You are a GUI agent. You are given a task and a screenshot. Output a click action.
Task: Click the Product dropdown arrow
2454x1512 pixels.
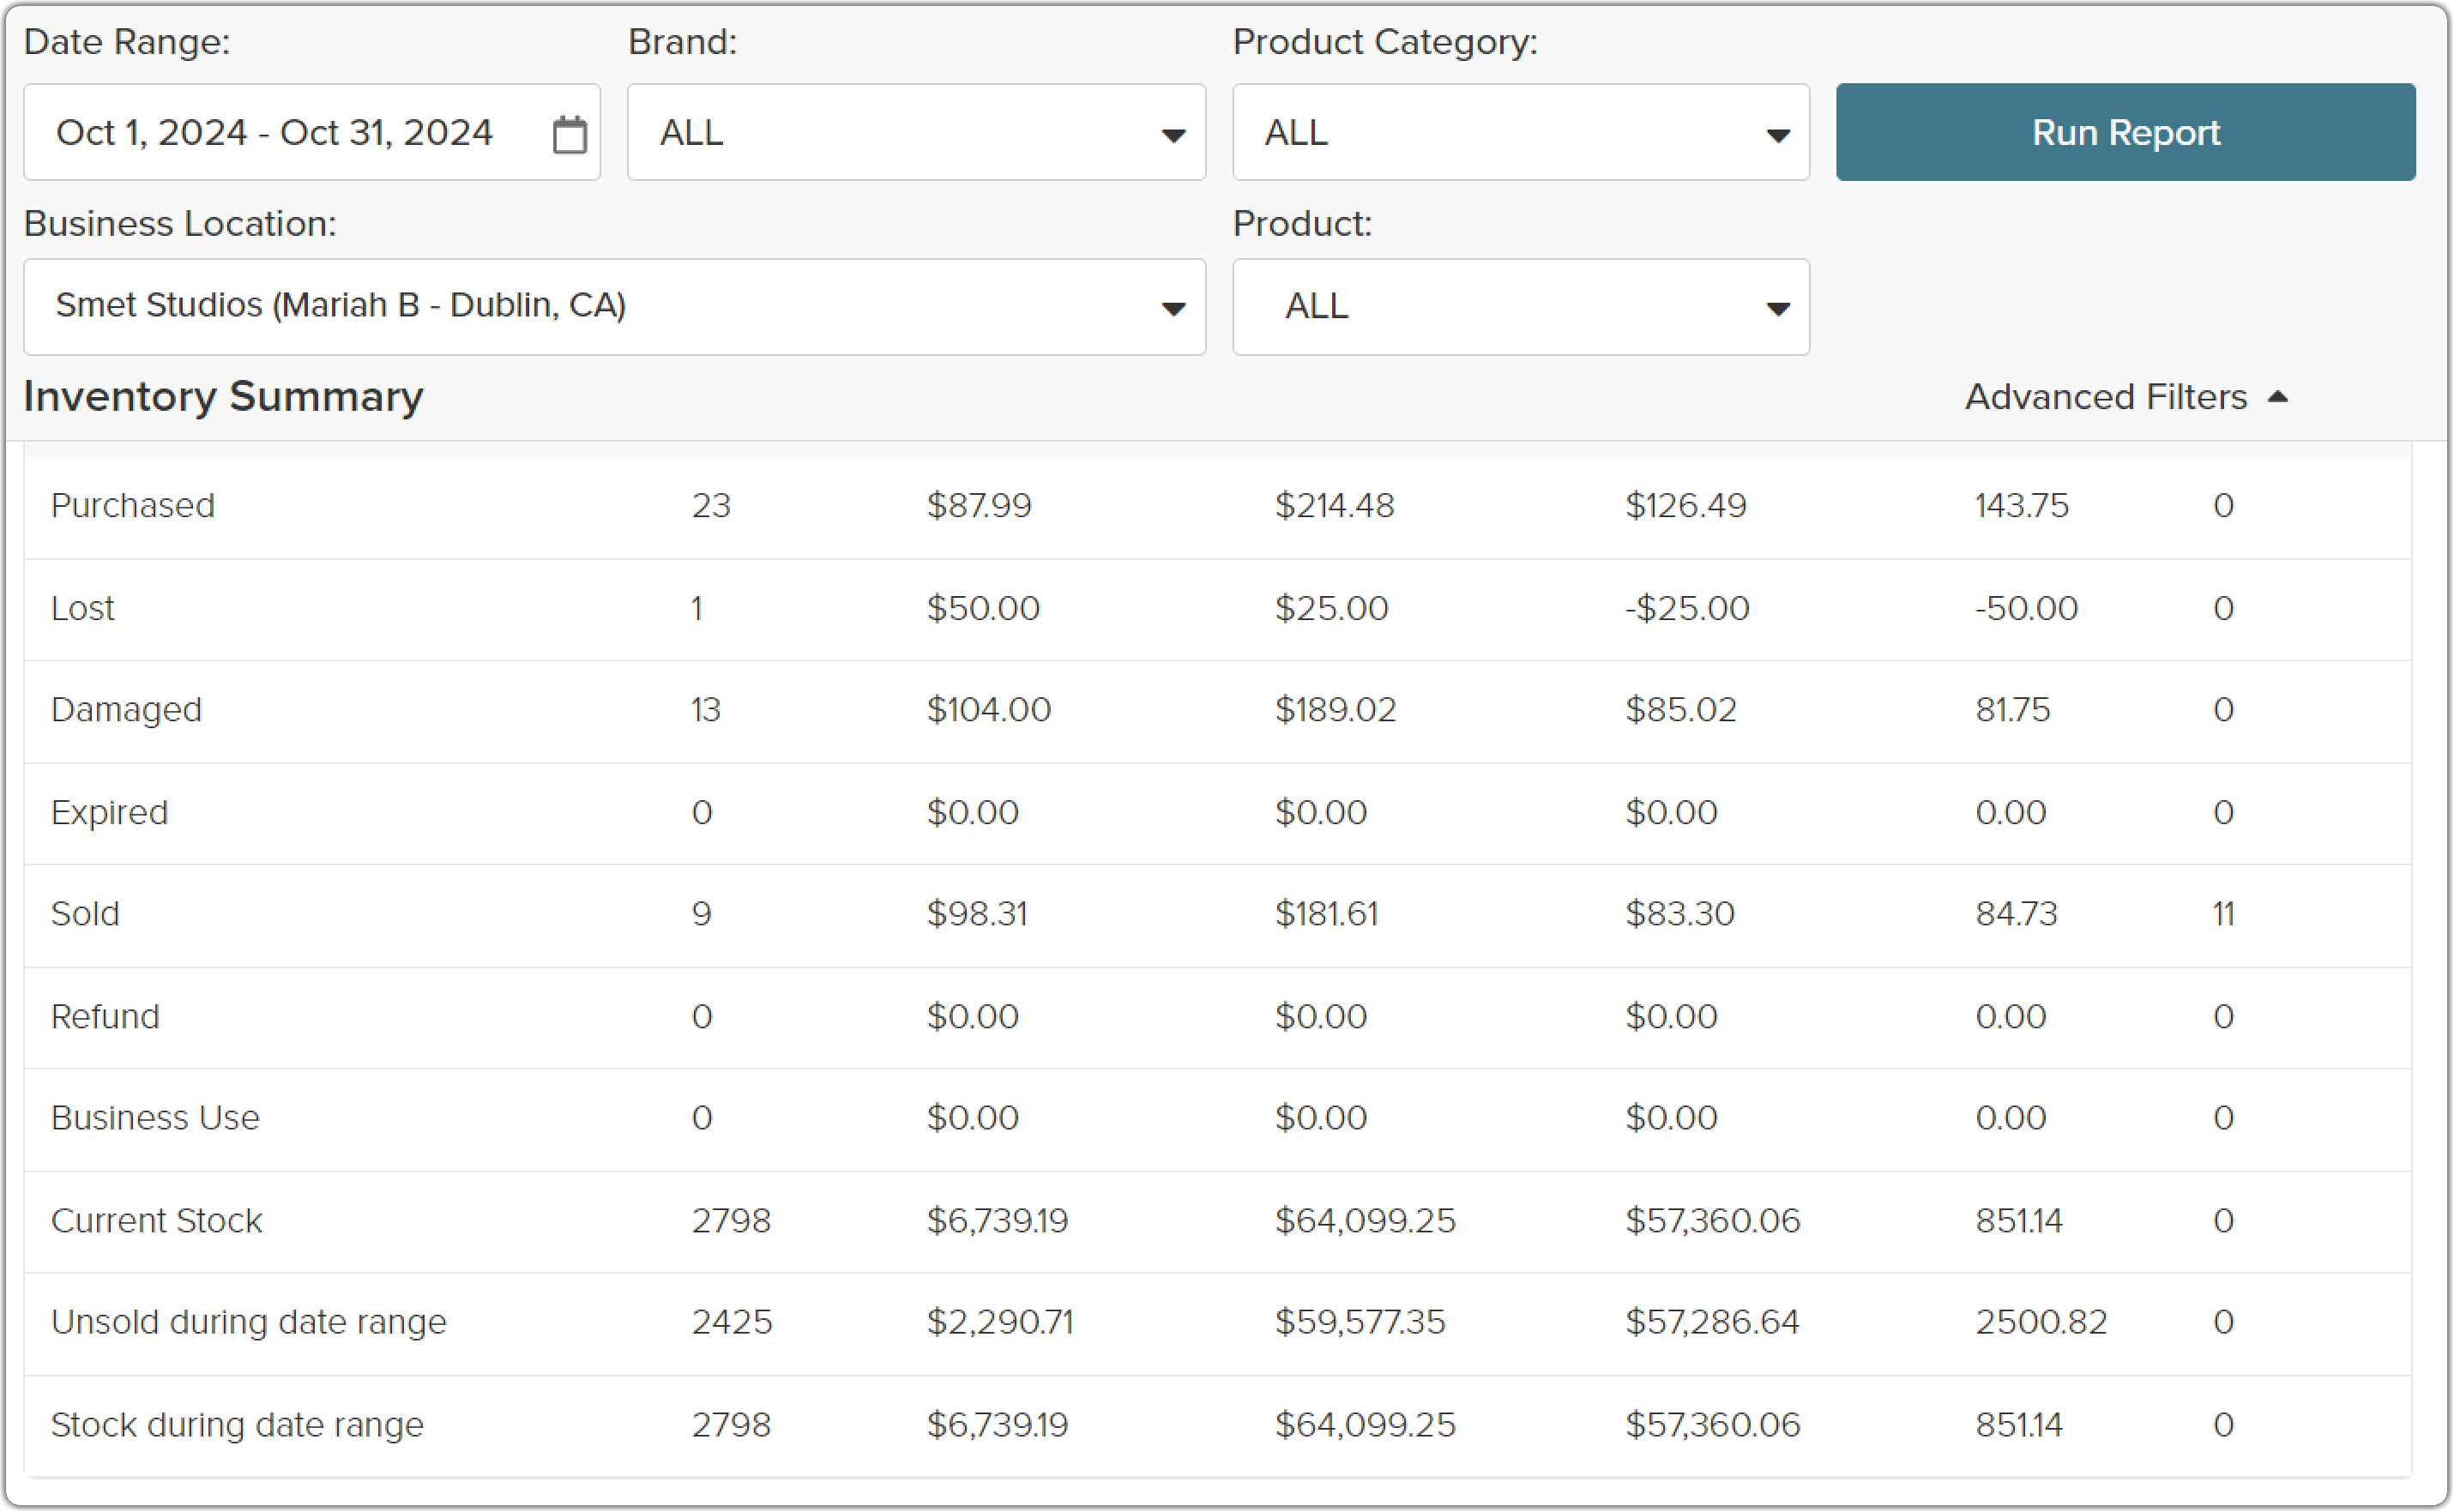[1777, 309]
